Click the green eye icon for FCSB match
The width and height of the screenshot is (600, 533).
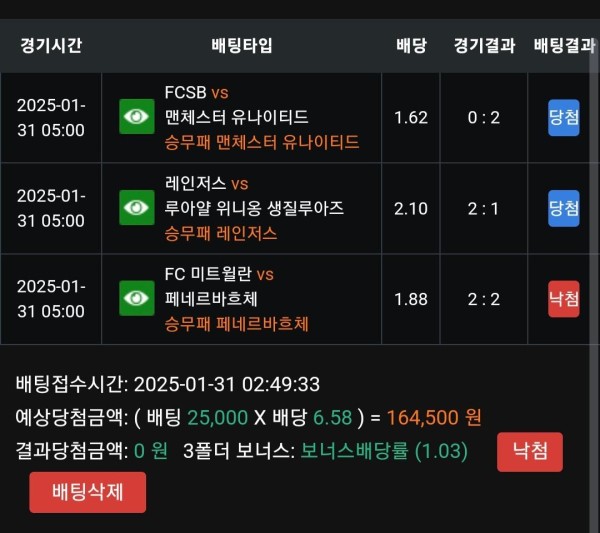tap(137, 117)
